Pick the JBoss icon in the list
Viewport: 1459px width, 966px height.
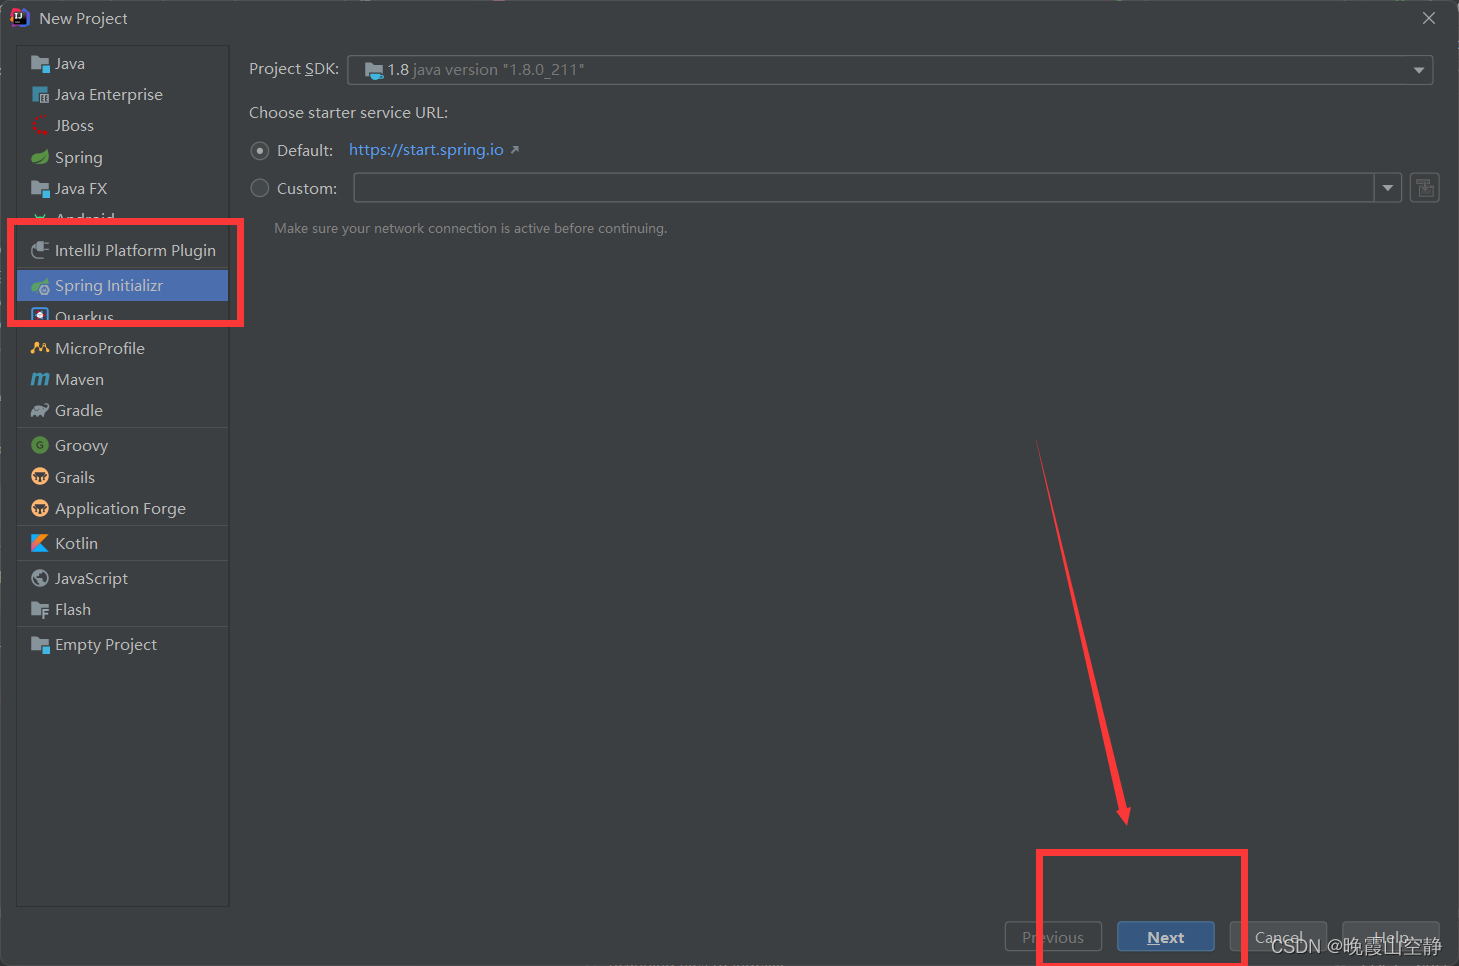click(40, 126)
